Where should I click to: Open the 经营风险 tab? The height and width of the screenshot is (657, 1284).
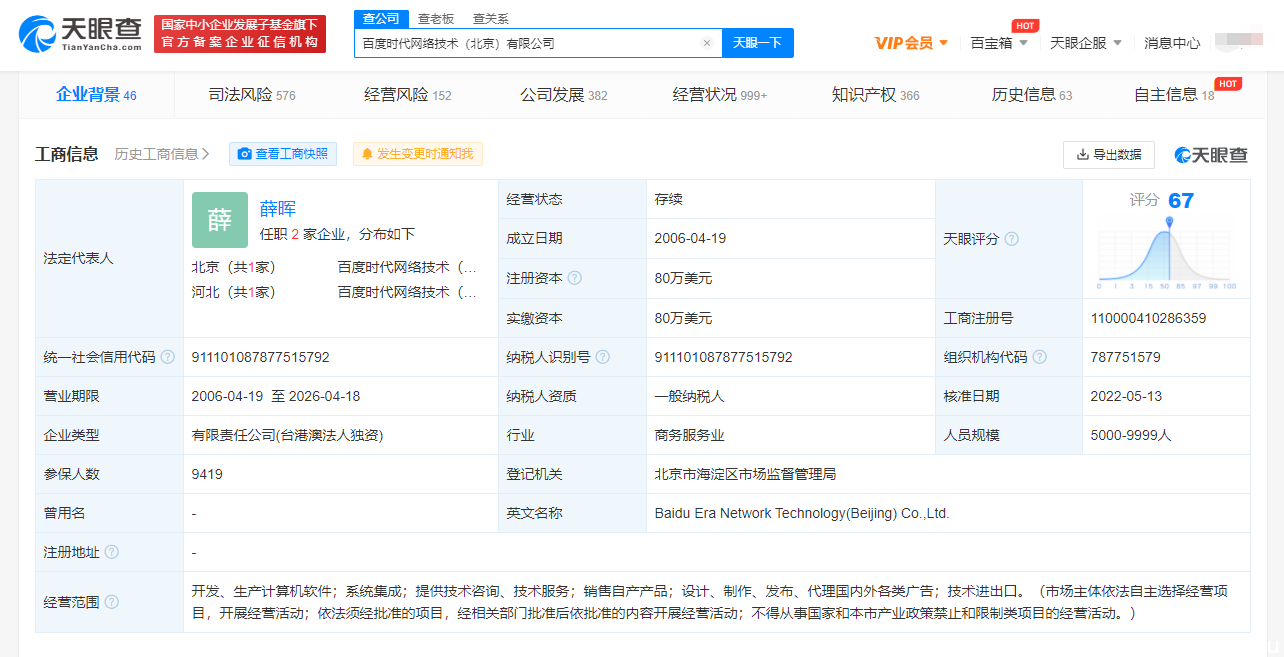[408, 95]
